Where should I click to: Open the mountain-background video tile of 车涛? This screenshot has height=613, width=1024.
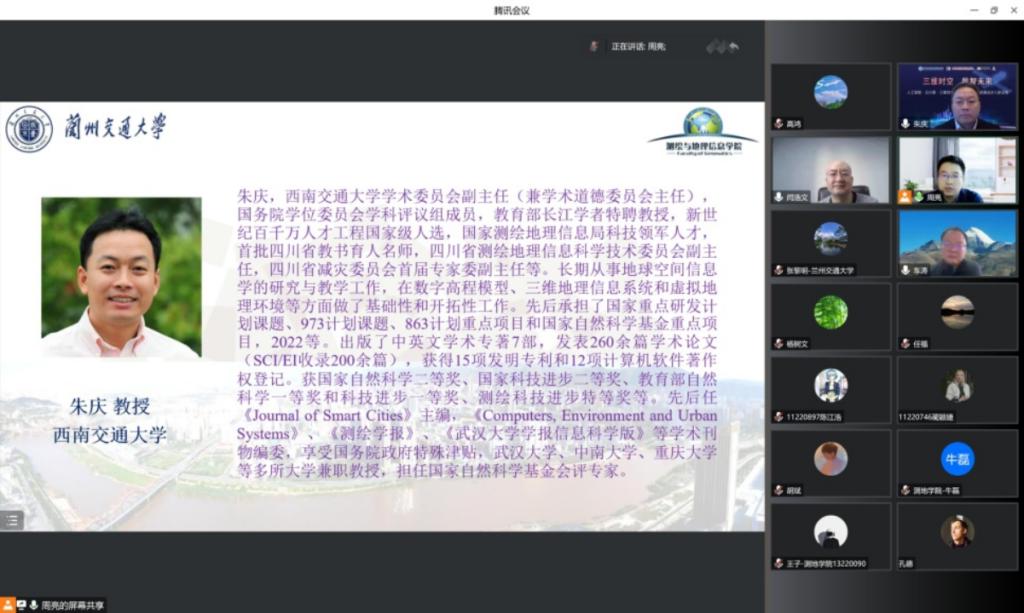pyautogui.click(x=957, y=243)
